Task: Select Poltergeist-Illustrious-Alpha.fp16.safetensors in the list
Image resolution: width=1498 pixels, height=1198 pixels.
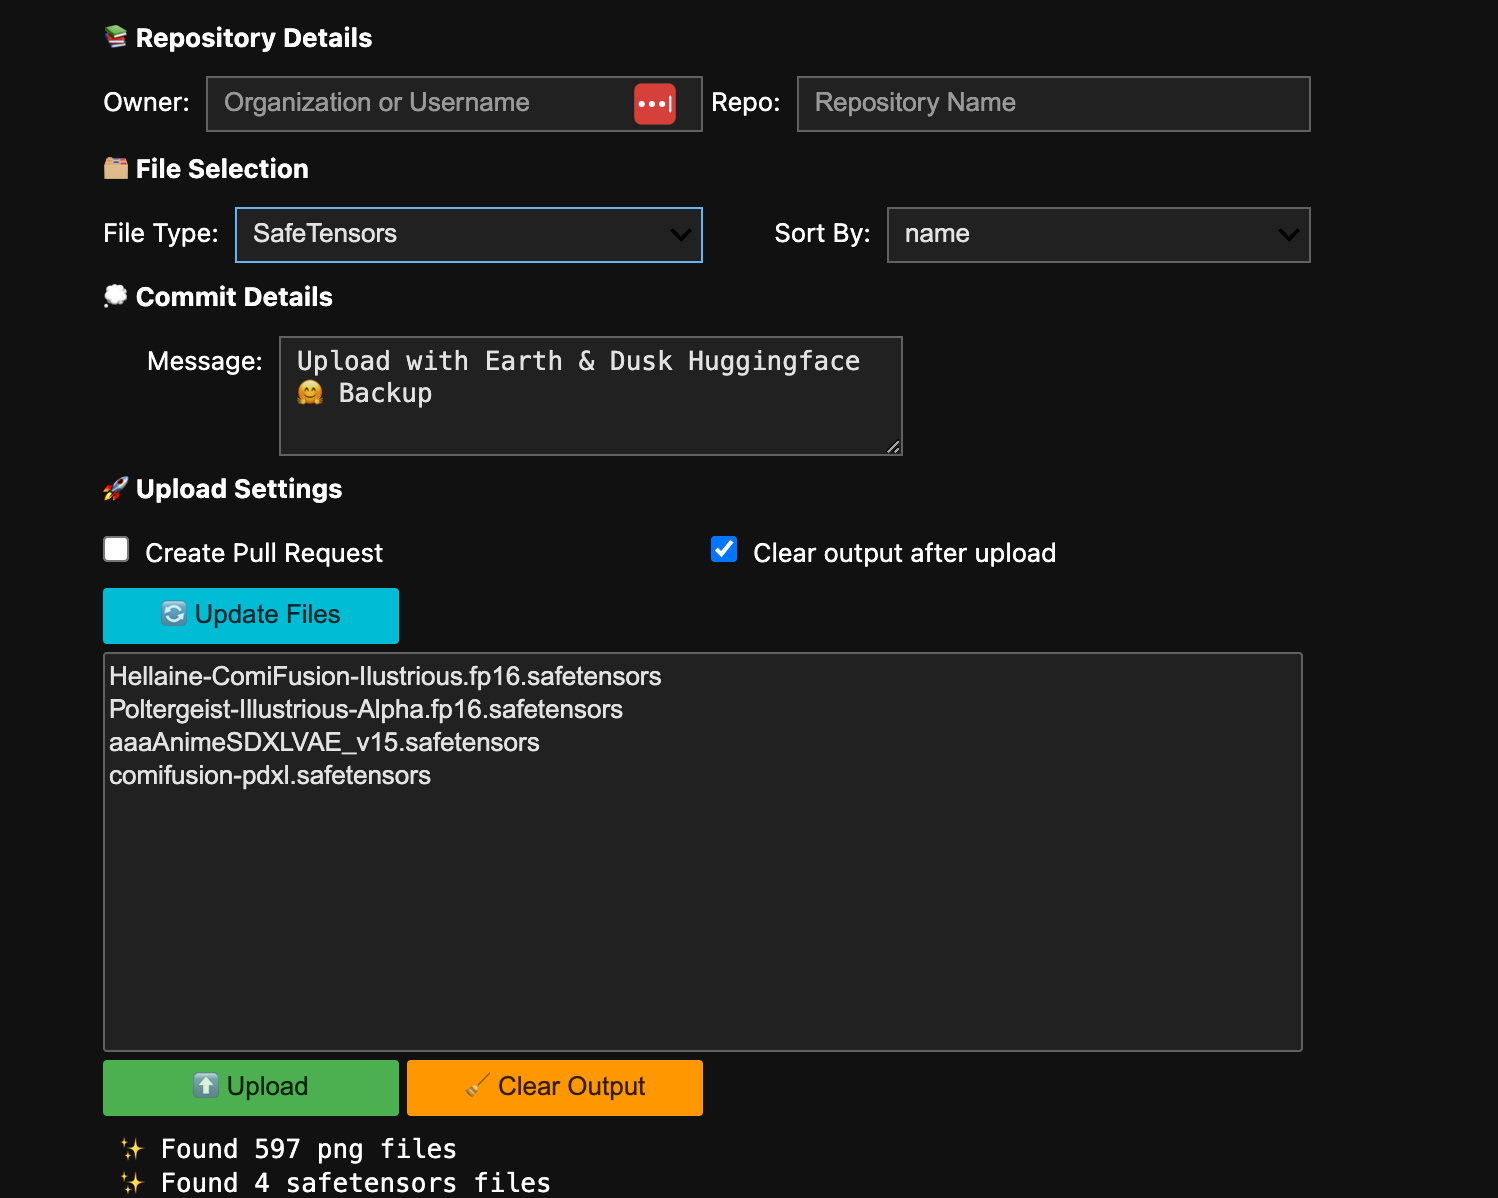Action: (x=366, y=710)
